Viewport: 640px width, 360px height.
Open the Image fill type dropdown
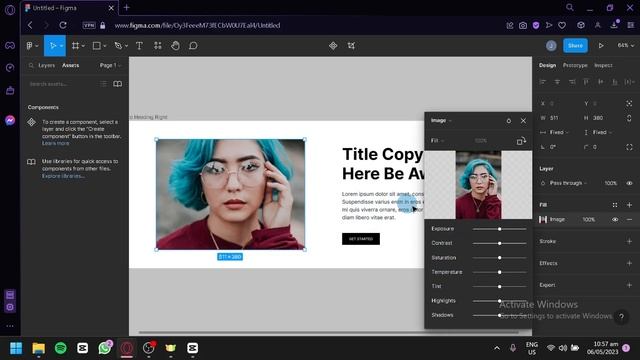pos(441,121)
